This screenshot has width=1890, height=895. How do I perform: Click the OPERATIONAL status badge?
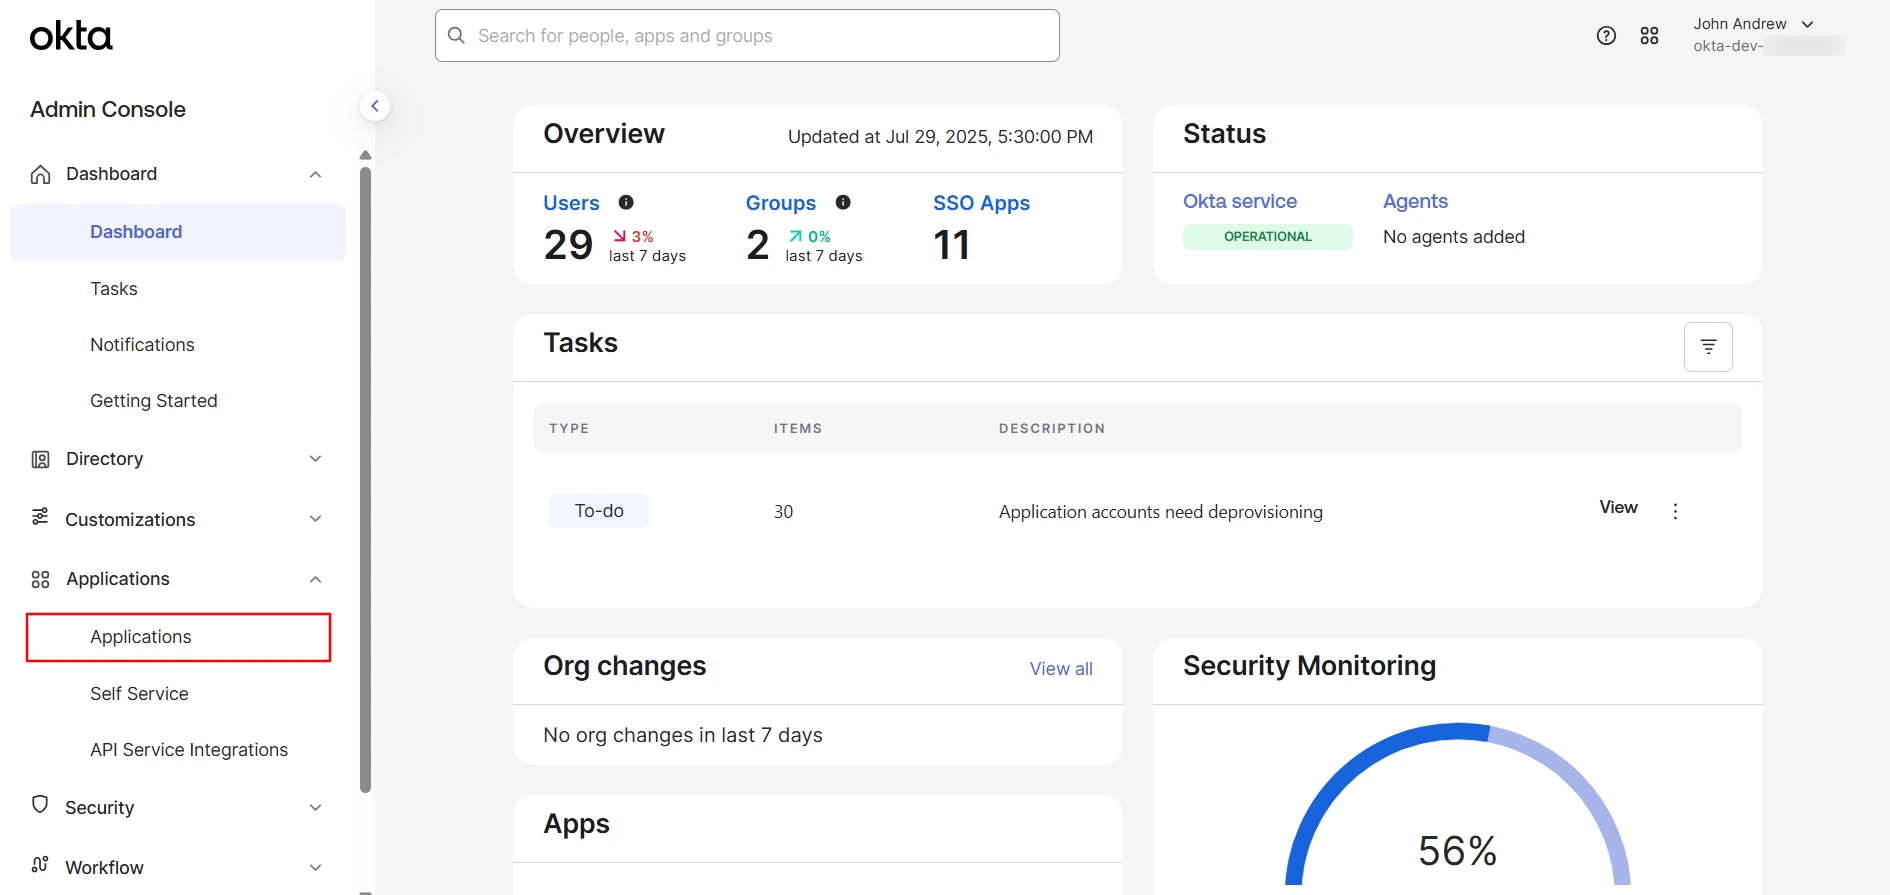[x=1268, y=237]
